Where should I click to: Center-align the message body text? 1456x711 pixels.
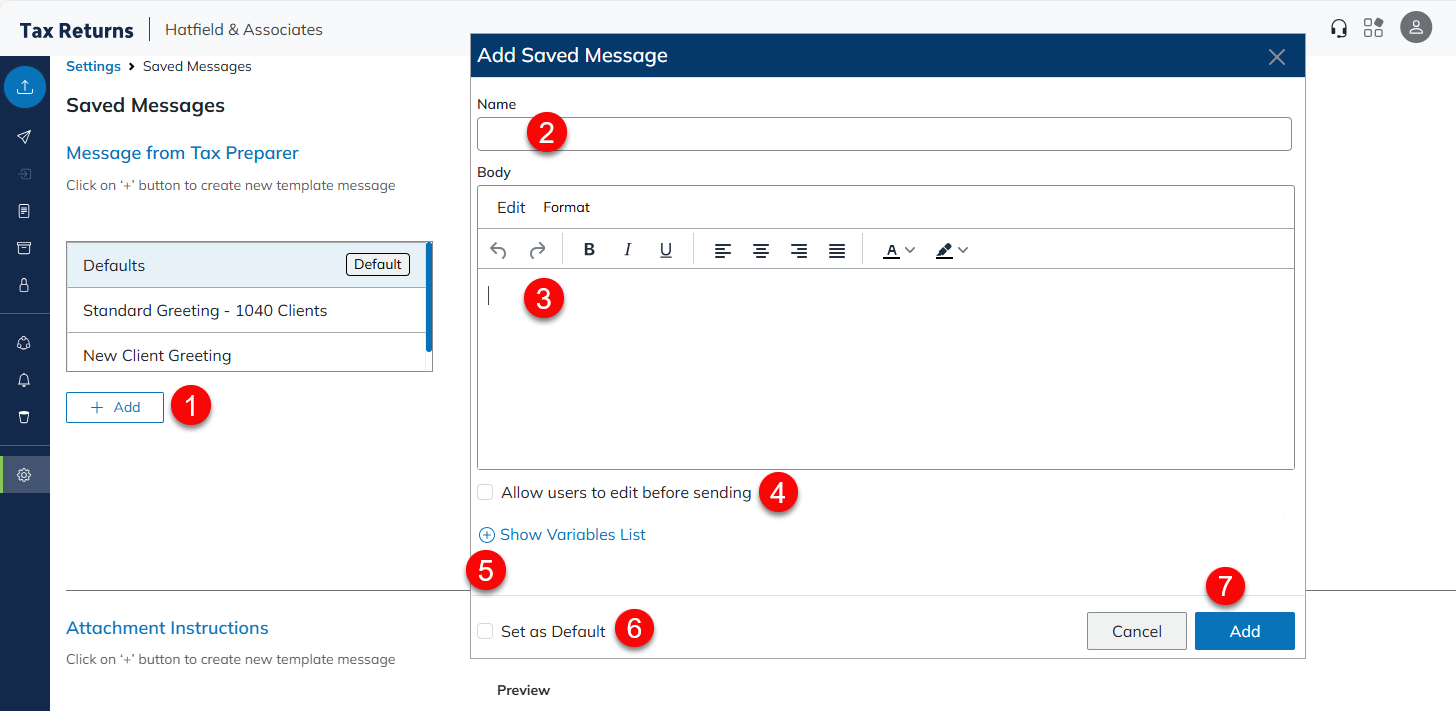click(760, 250)
